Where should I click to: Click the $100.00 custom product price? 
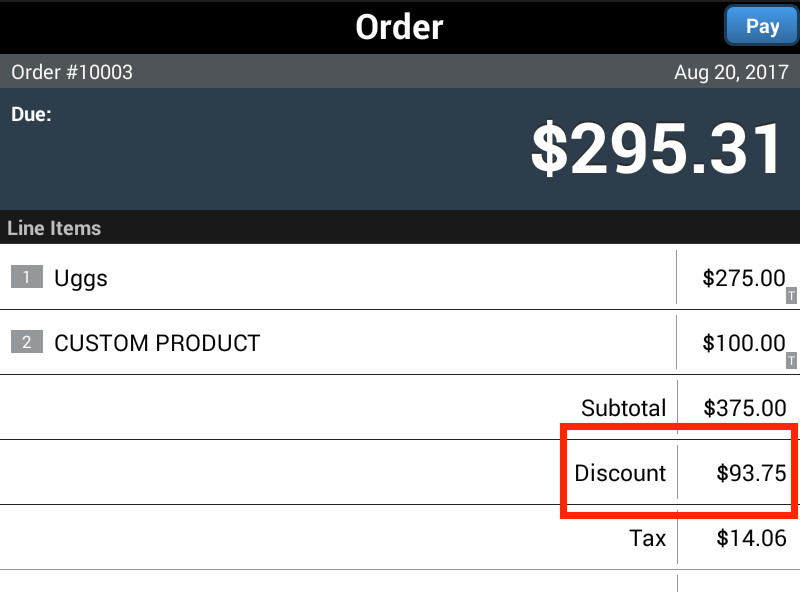(x=743, y=343)
